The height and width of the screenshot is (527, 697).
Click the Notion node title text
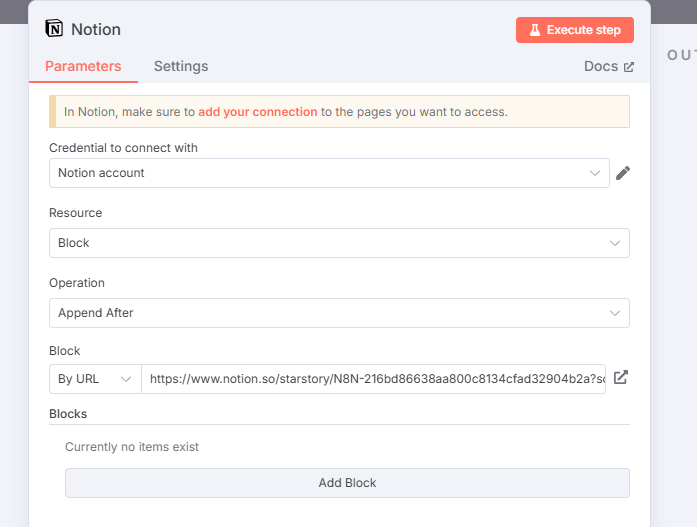click(x=96, y=29)
